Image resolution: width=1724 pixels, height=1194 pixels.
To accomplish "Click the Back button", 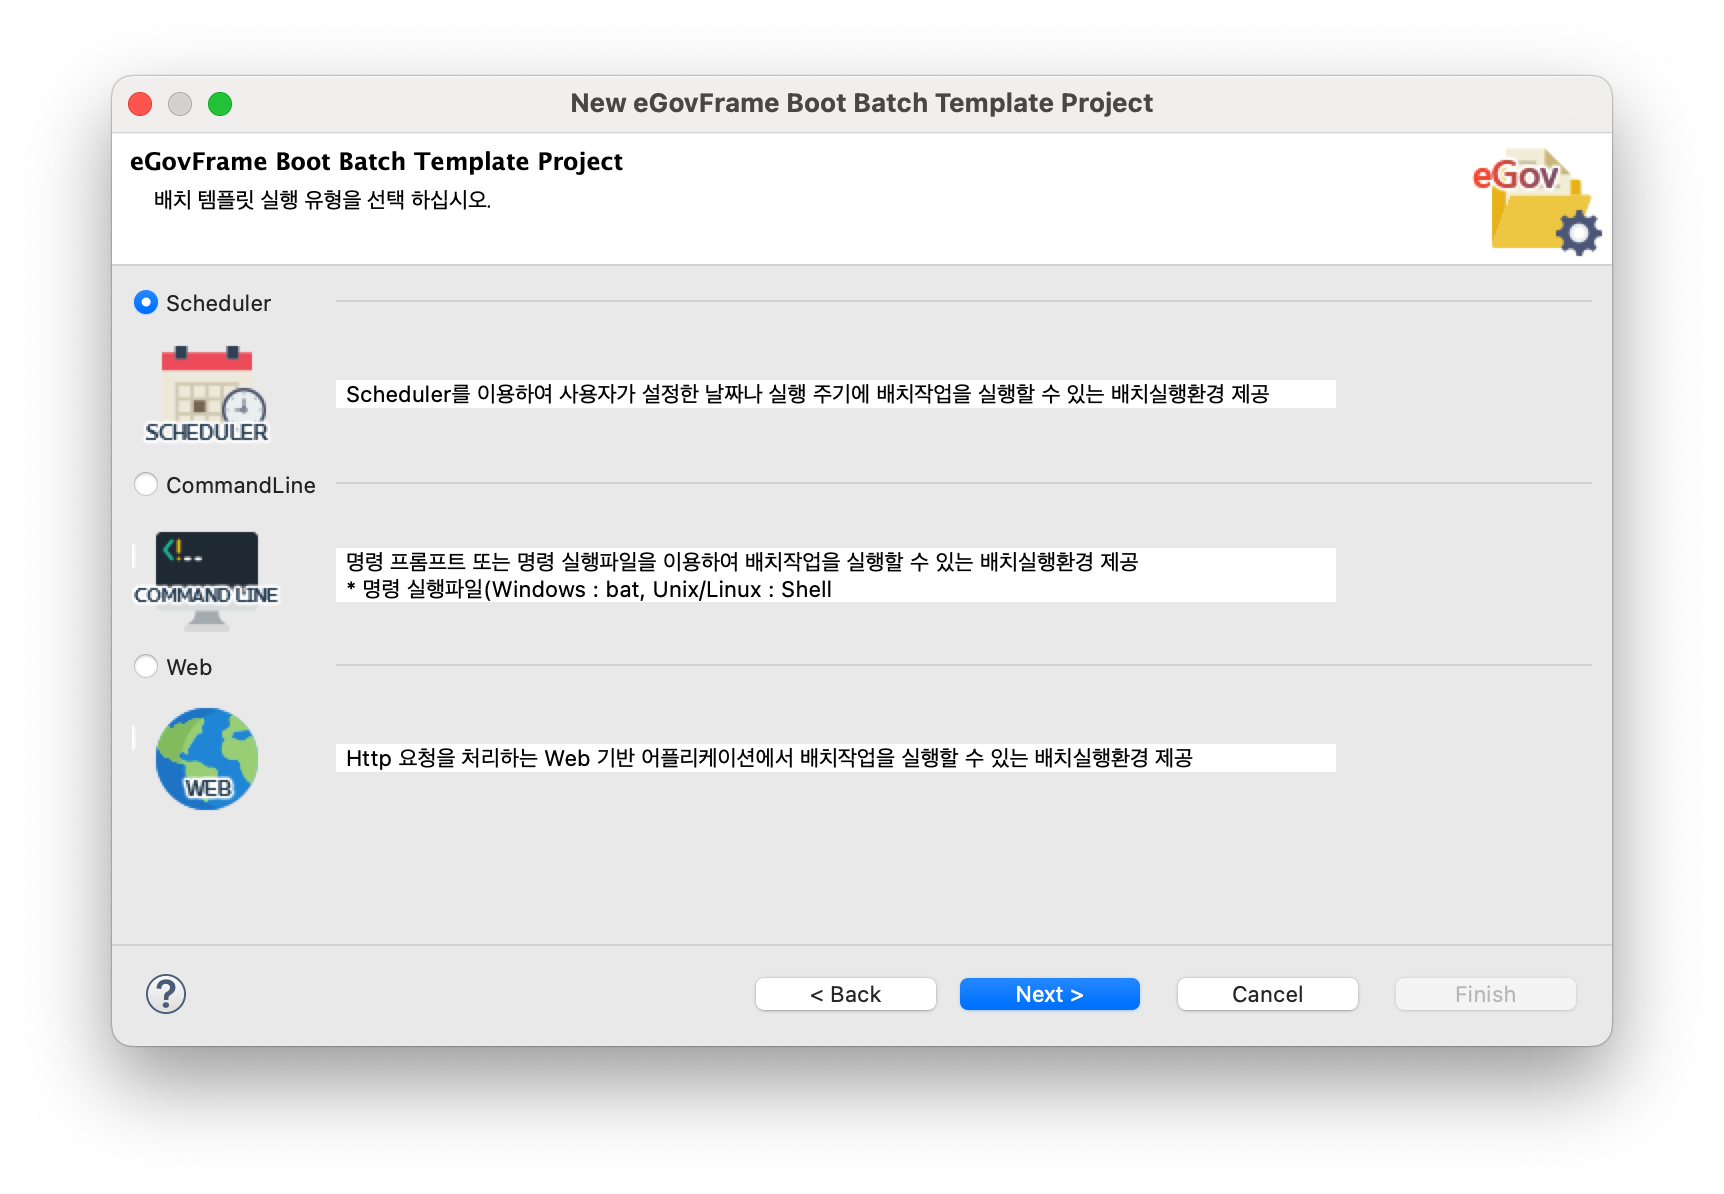I will [x=845, y=994].
